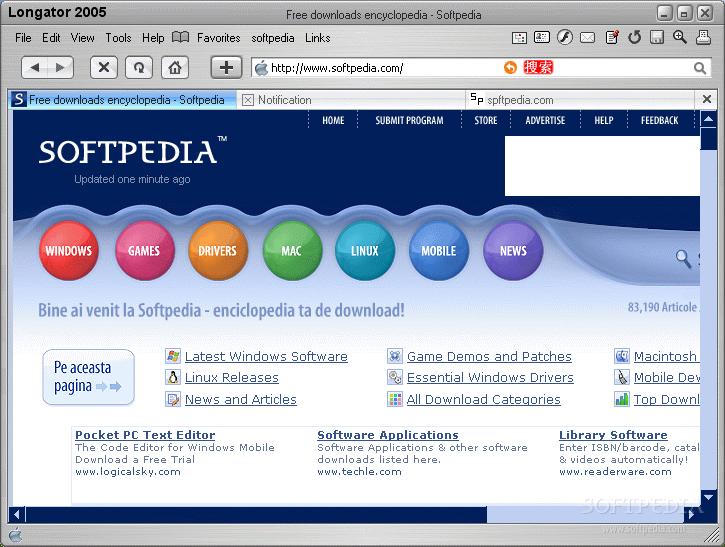Click the FEEDBACK header link

[659, 120]
